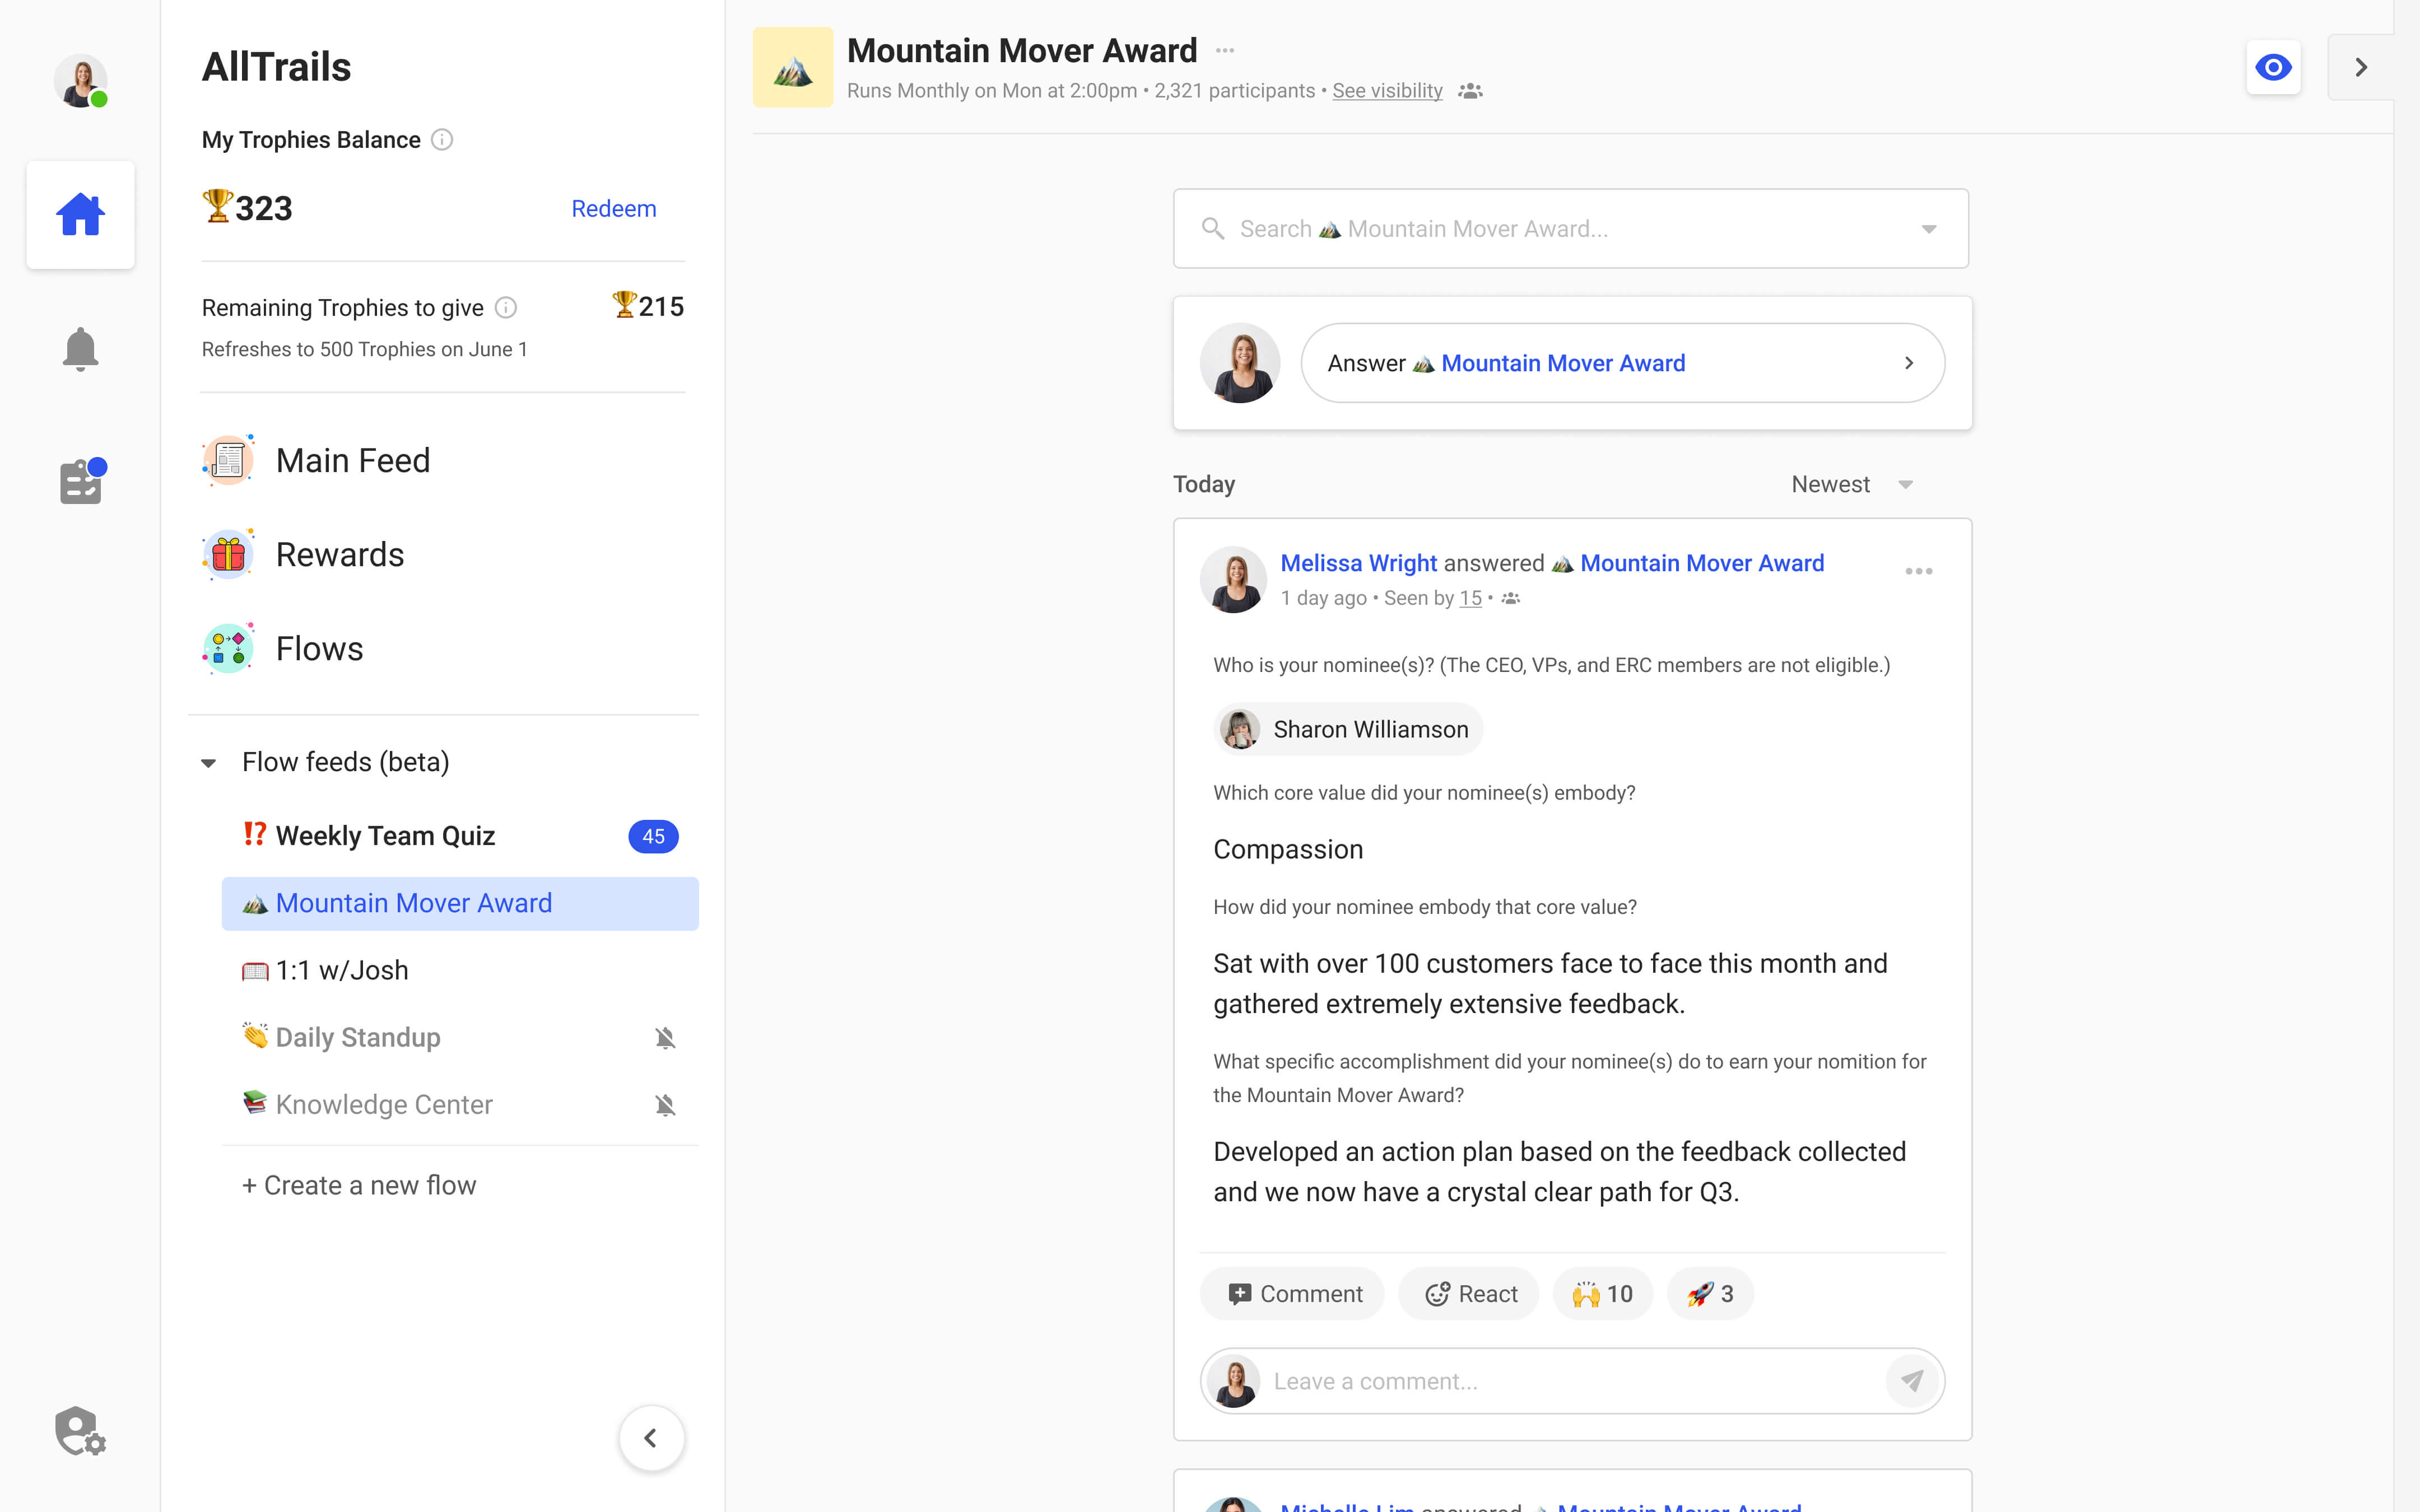Open See visibility for Mountain Mover Award

click(1386, 90)
